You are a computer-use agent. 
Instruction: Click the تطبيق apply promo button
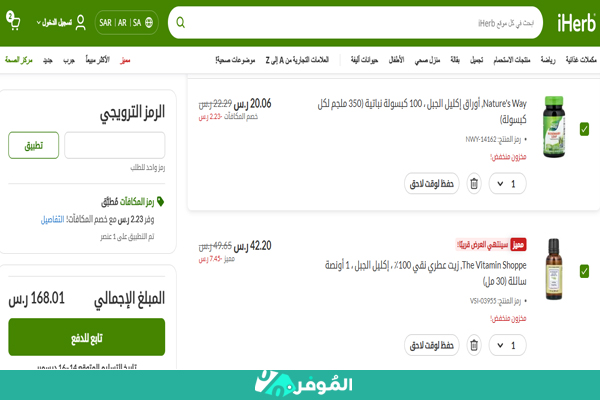34,145
